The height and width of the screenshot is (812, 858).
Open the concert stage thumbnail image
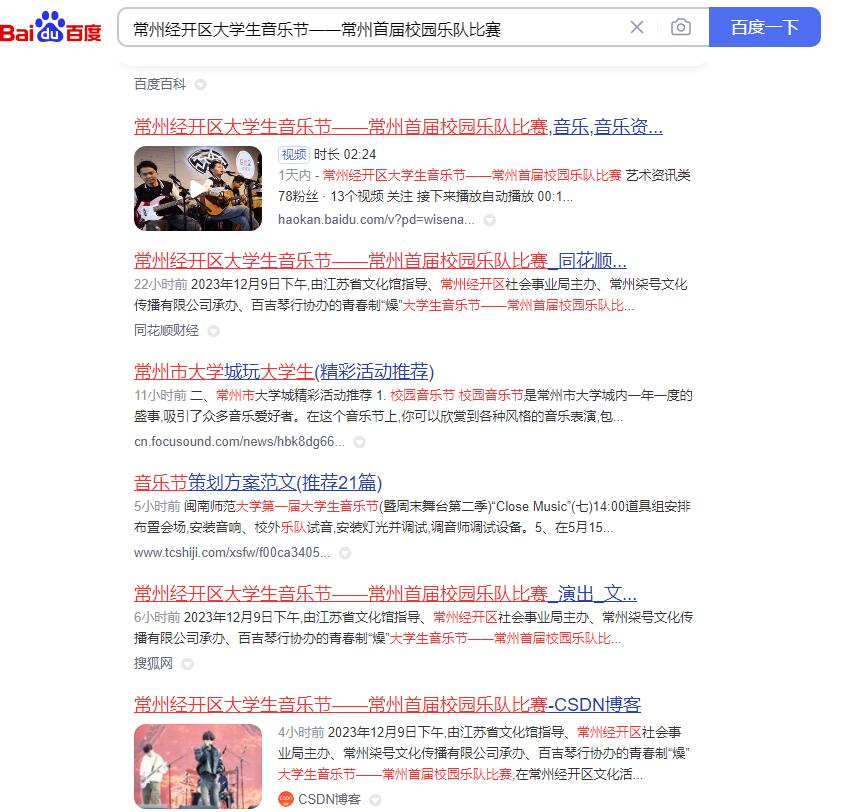pyautogui.click(x=198, y=766)
